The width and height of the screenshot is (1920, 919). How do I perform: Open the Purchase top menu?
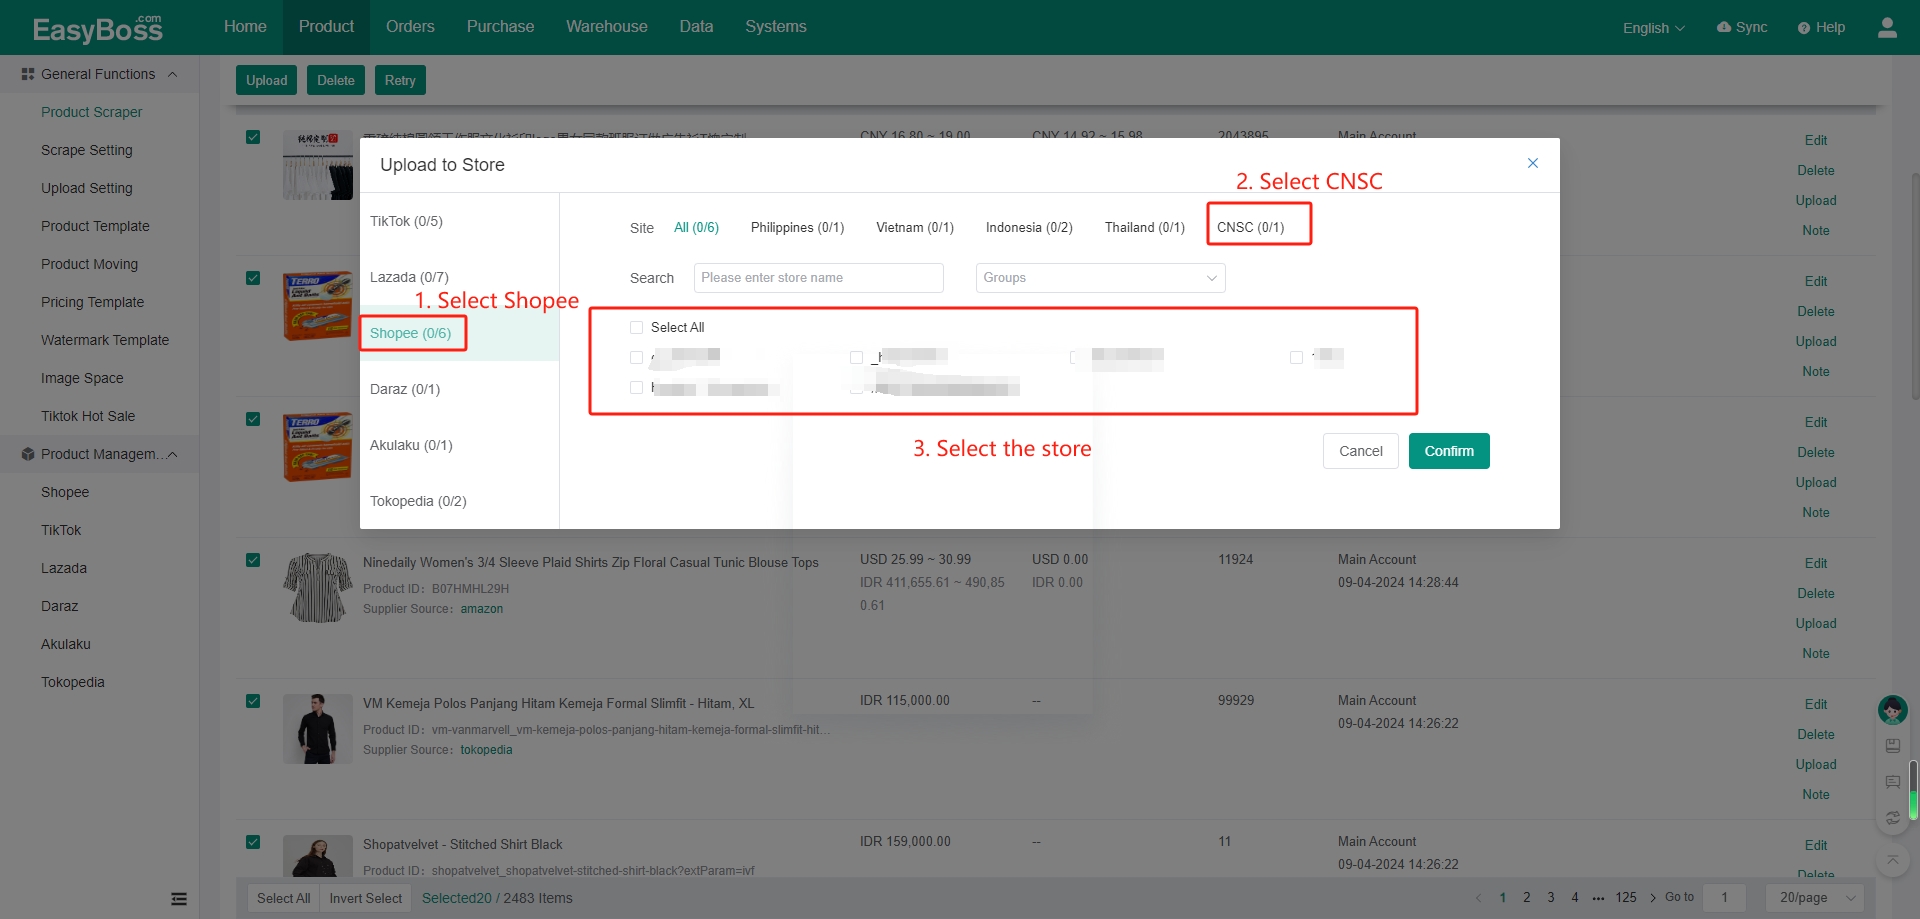500,27
